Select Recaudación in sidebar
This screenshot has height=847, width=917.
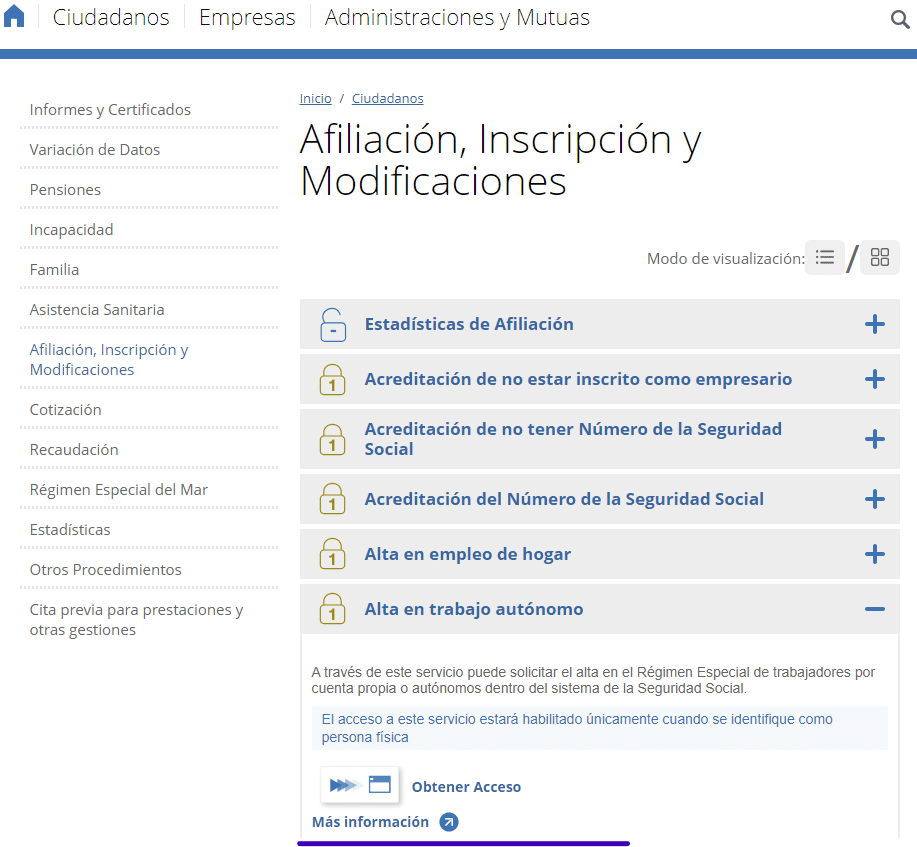tap(74, 450)
